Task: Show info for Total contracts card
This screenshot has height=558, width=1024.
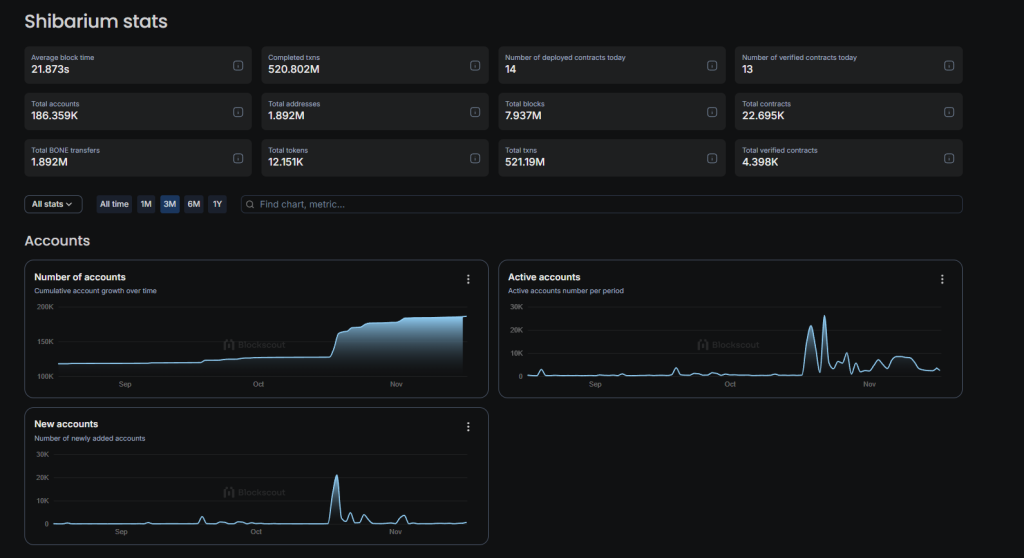Action: click(949, 112)
